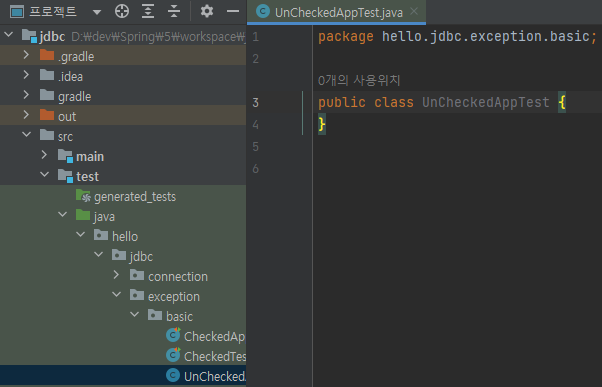
Task: Collapse the java test root folder
Action: tap(63, 215)
